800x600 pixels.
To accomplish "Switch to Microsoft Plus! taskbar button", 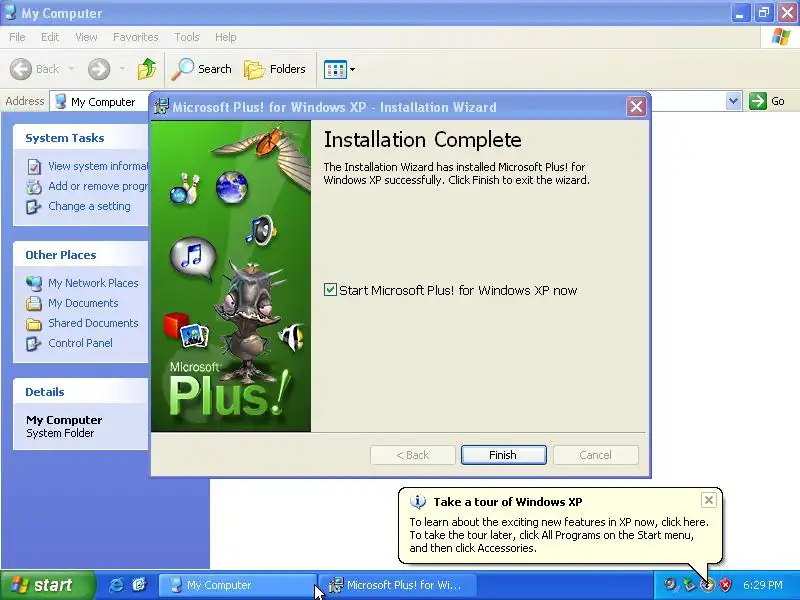I will [398, 585].
